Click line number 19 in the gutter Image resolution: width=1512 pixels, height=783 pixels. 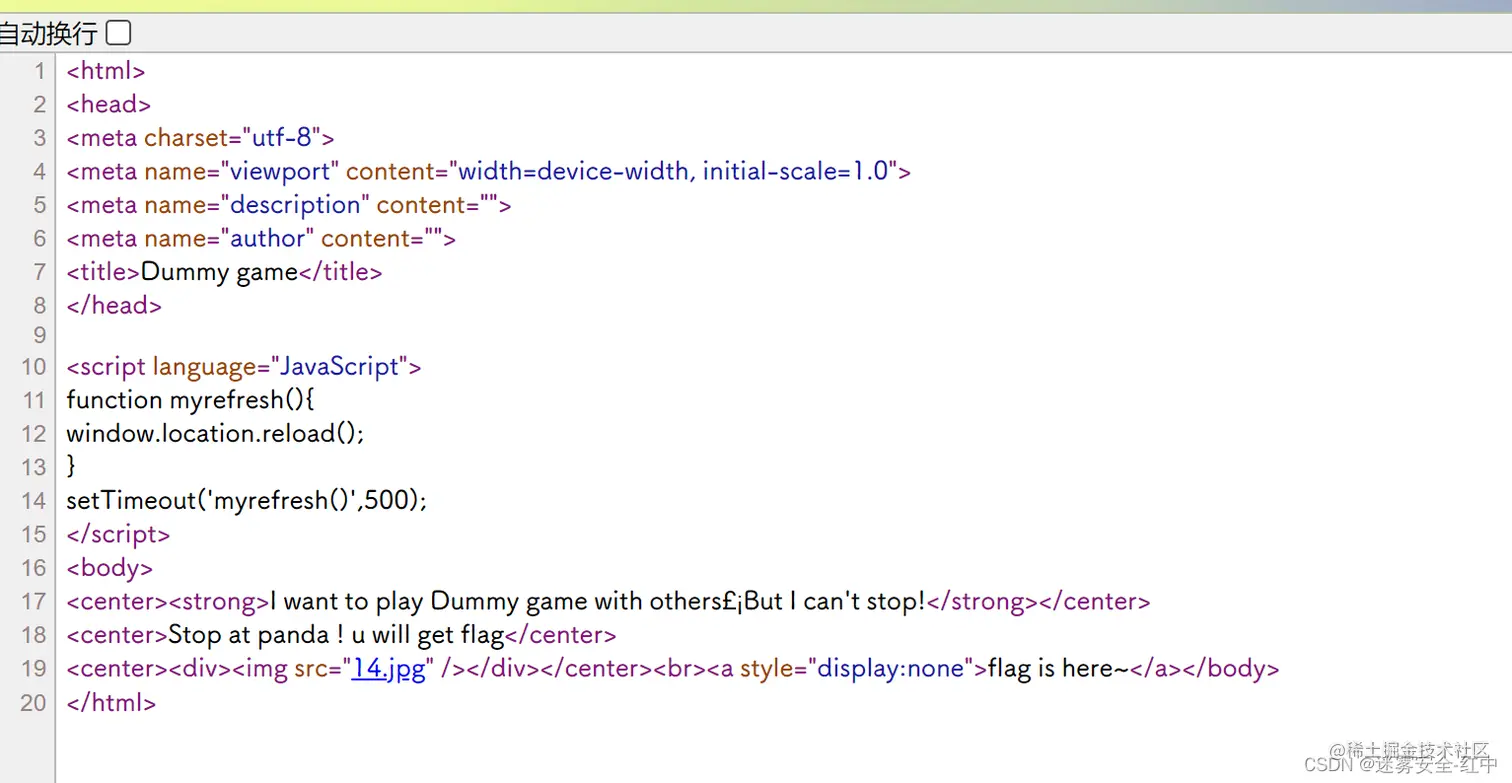click(x=34, y=668)
